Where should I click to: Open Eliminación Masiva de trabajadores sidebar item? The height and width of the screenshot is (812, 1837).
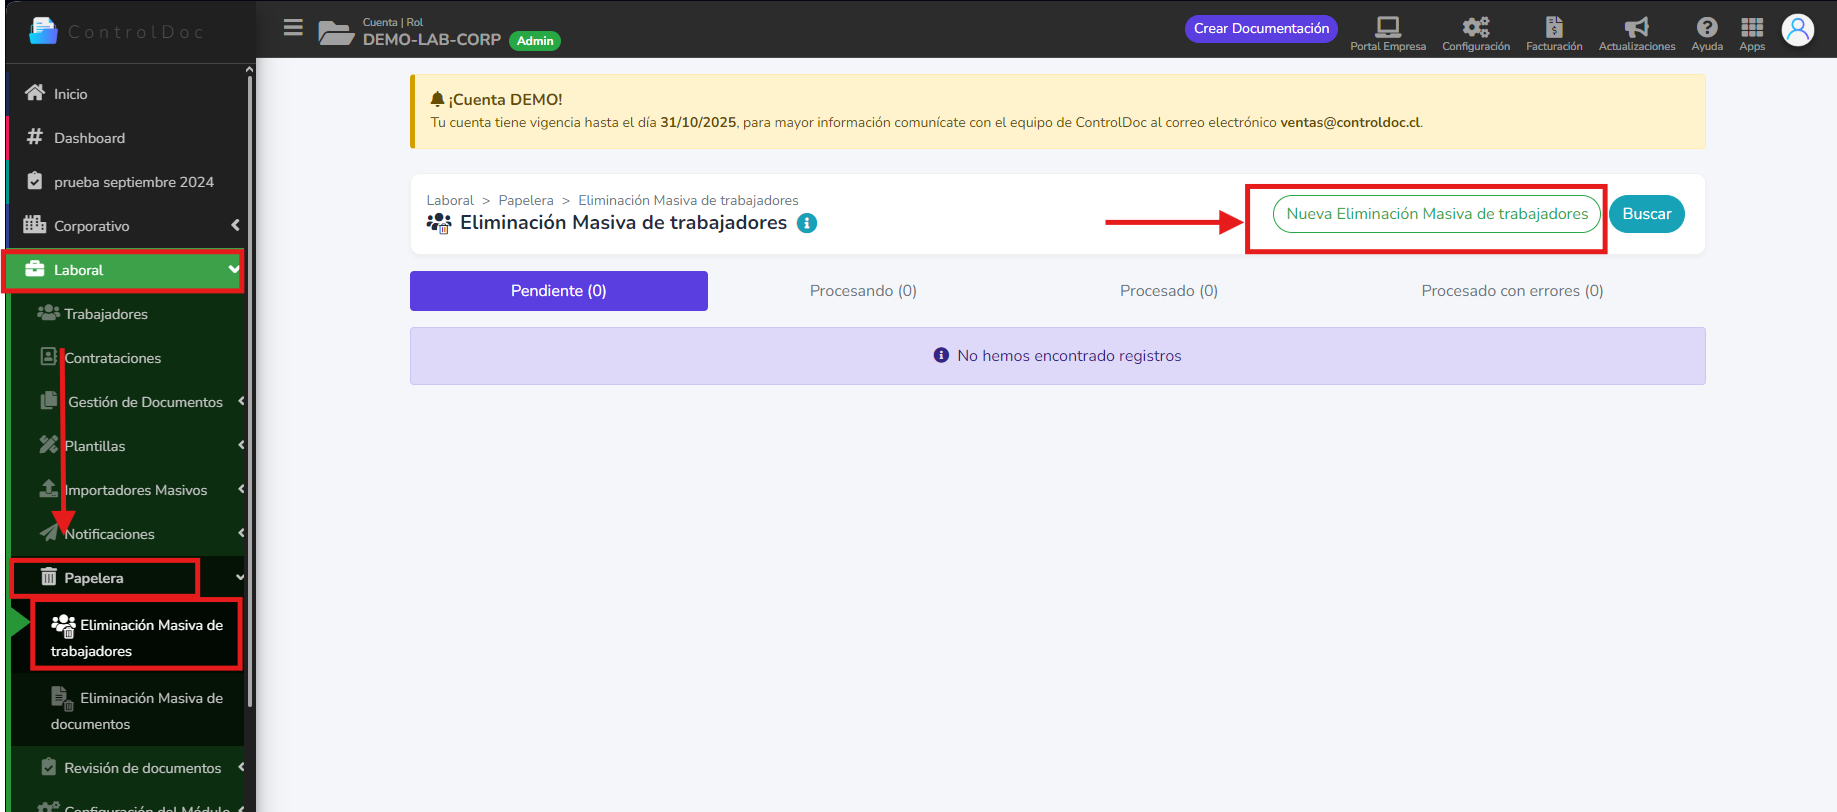click(x=137, y=637)
